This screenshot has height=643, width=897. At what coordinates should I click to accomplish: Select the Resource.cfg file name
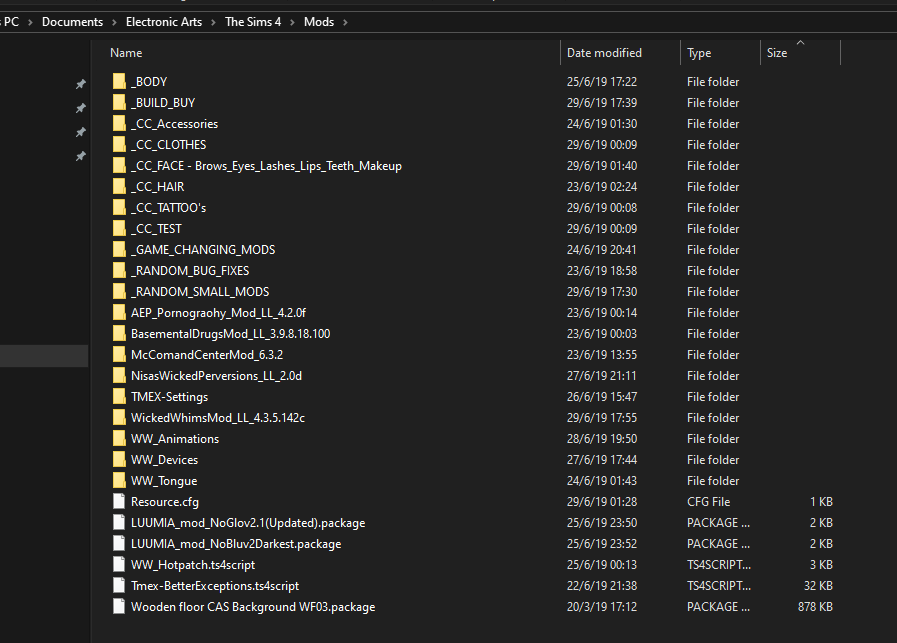(165, 502)
